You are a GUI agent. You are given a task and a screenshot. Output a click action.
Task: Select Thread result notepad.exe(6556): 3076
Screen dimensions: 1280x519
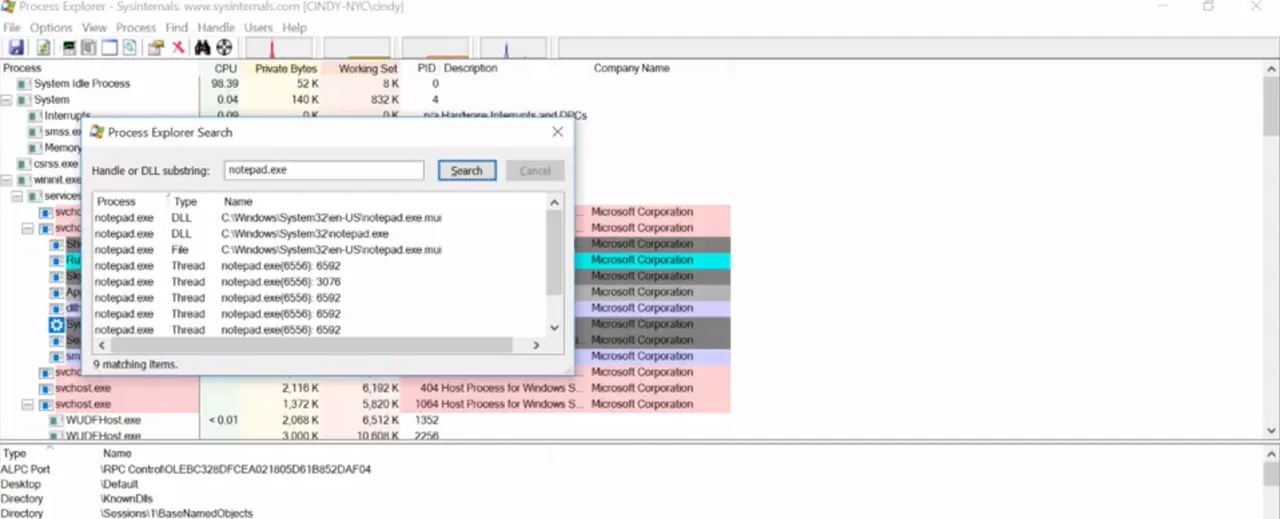[320, 282]
